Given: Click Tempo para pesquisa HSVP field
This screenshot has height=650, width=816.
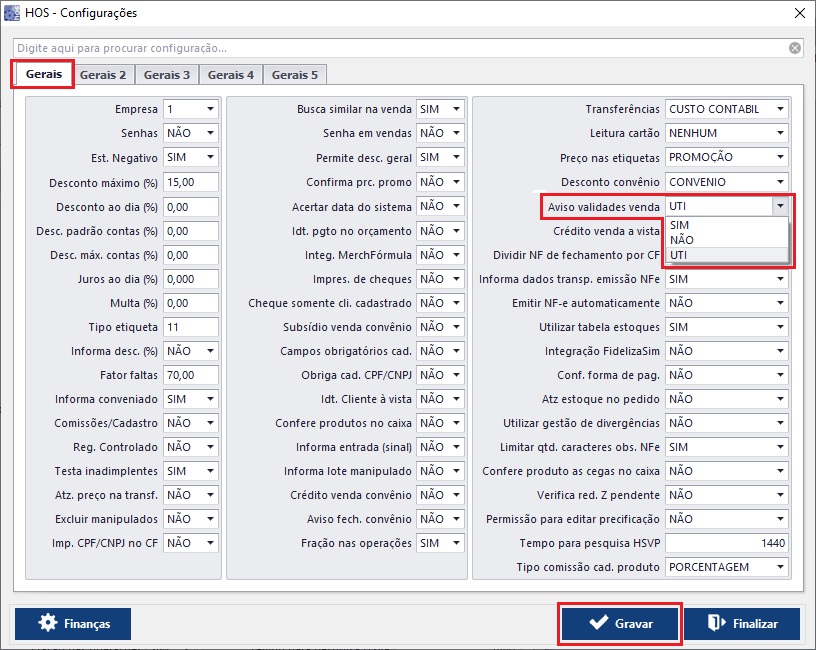Looking at the screenshot, I should tap(726, 543).
